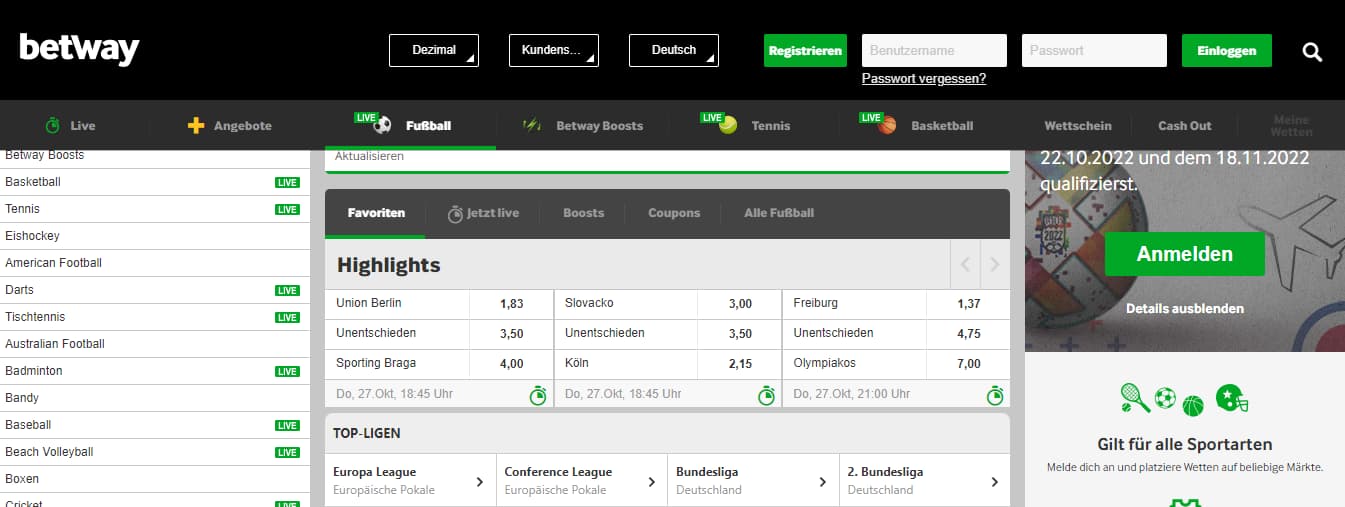Click stopwatch icon under Union Berlin match
The width and height of the screenshot is (1345, 507).
[x=538, y=395]
